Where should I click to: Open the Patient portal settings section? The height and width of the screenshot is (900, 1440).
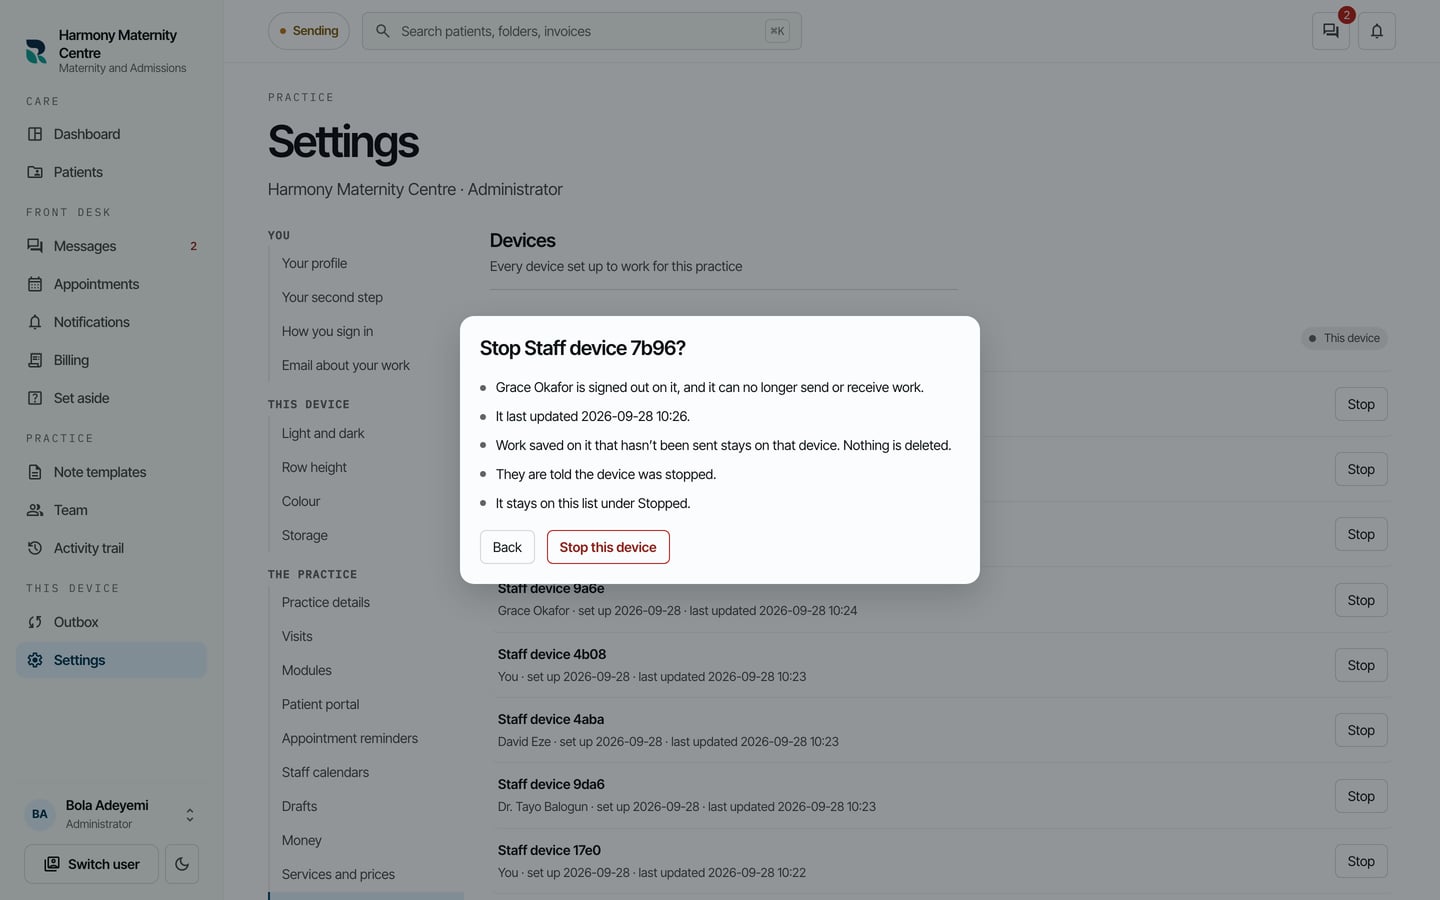click(x=320, y=704)
